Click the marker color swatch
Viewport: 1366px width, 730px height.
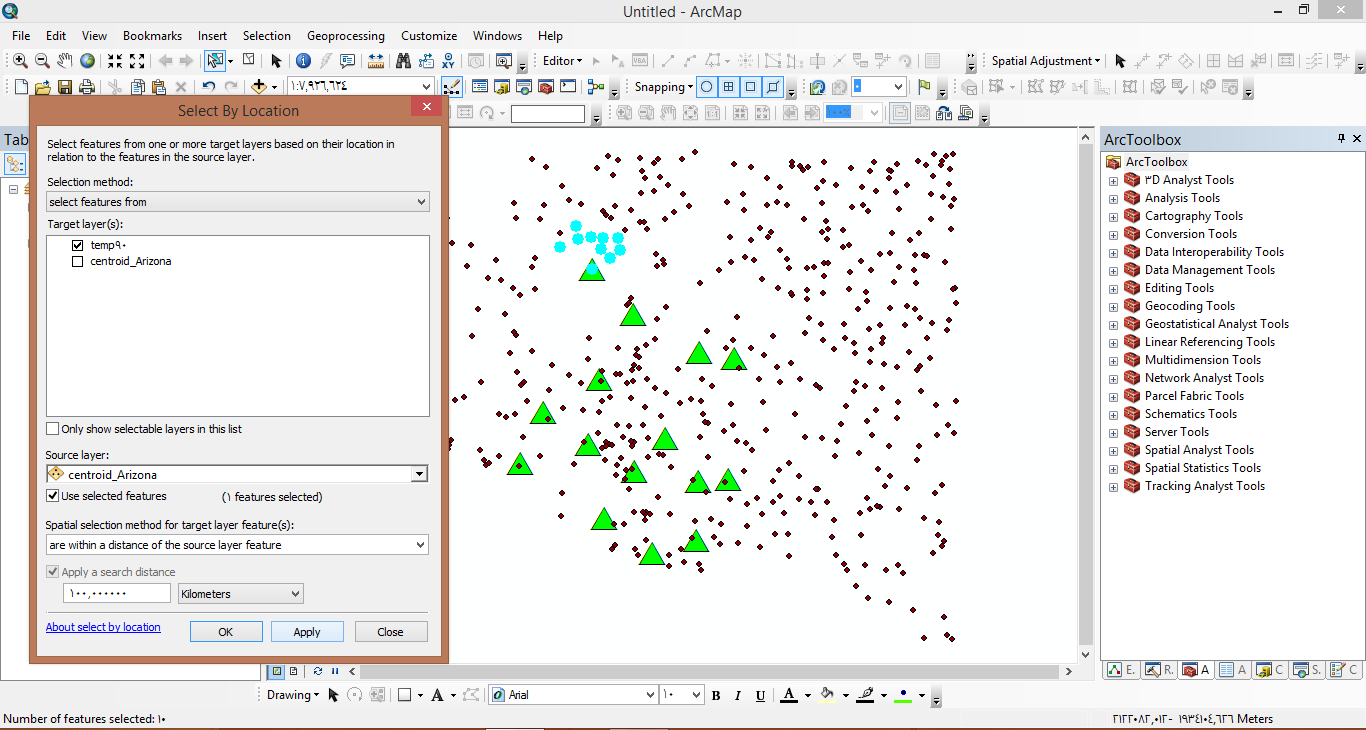click(903, 695)
